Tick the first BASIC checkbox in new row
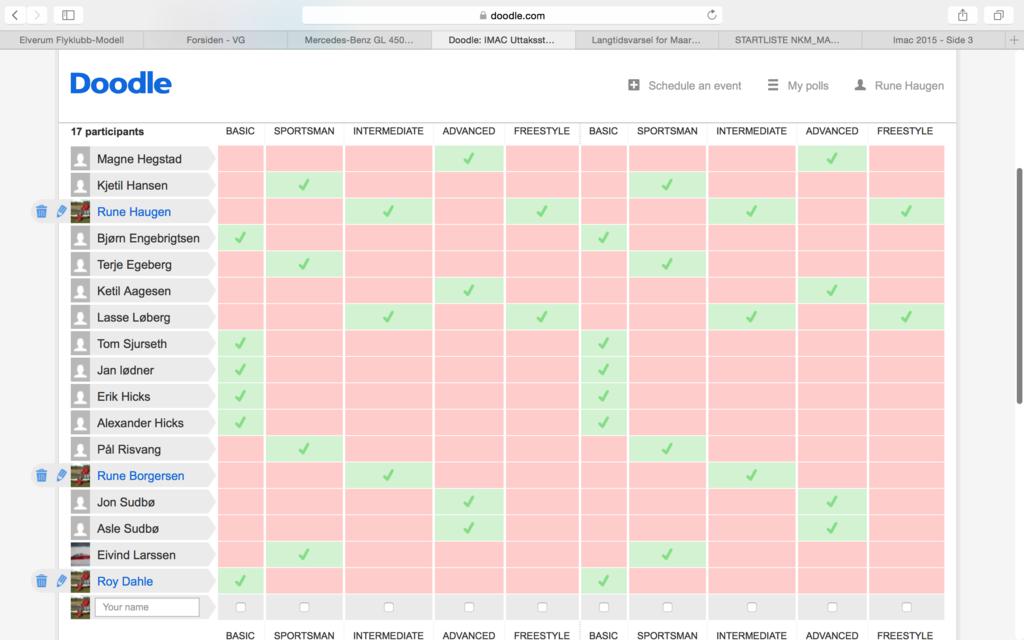Viewport: 1024px width, 640px height. click(240, 607)
